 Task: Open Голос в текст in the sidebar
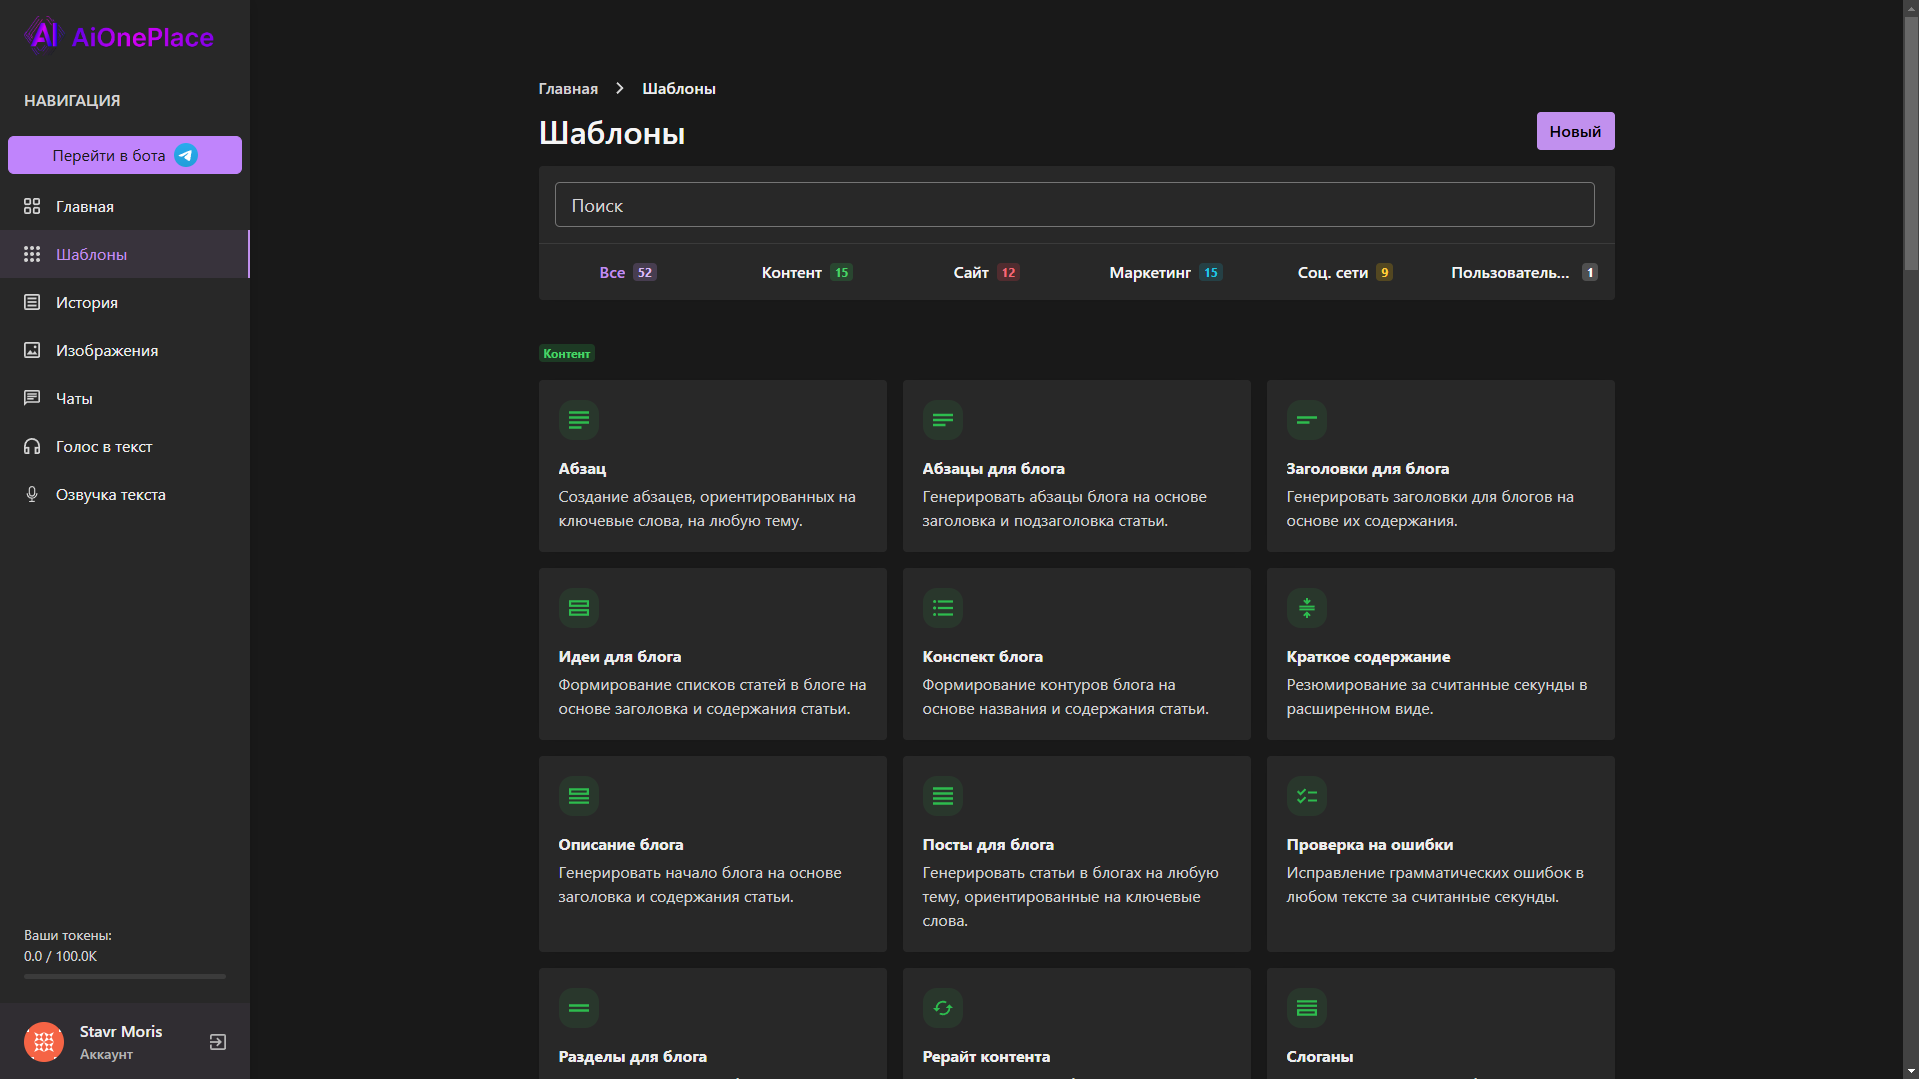click(104, 447)
